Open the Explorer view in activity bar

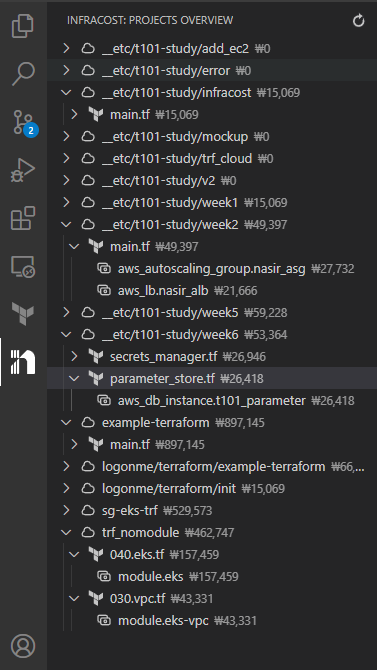coord(23,26)
